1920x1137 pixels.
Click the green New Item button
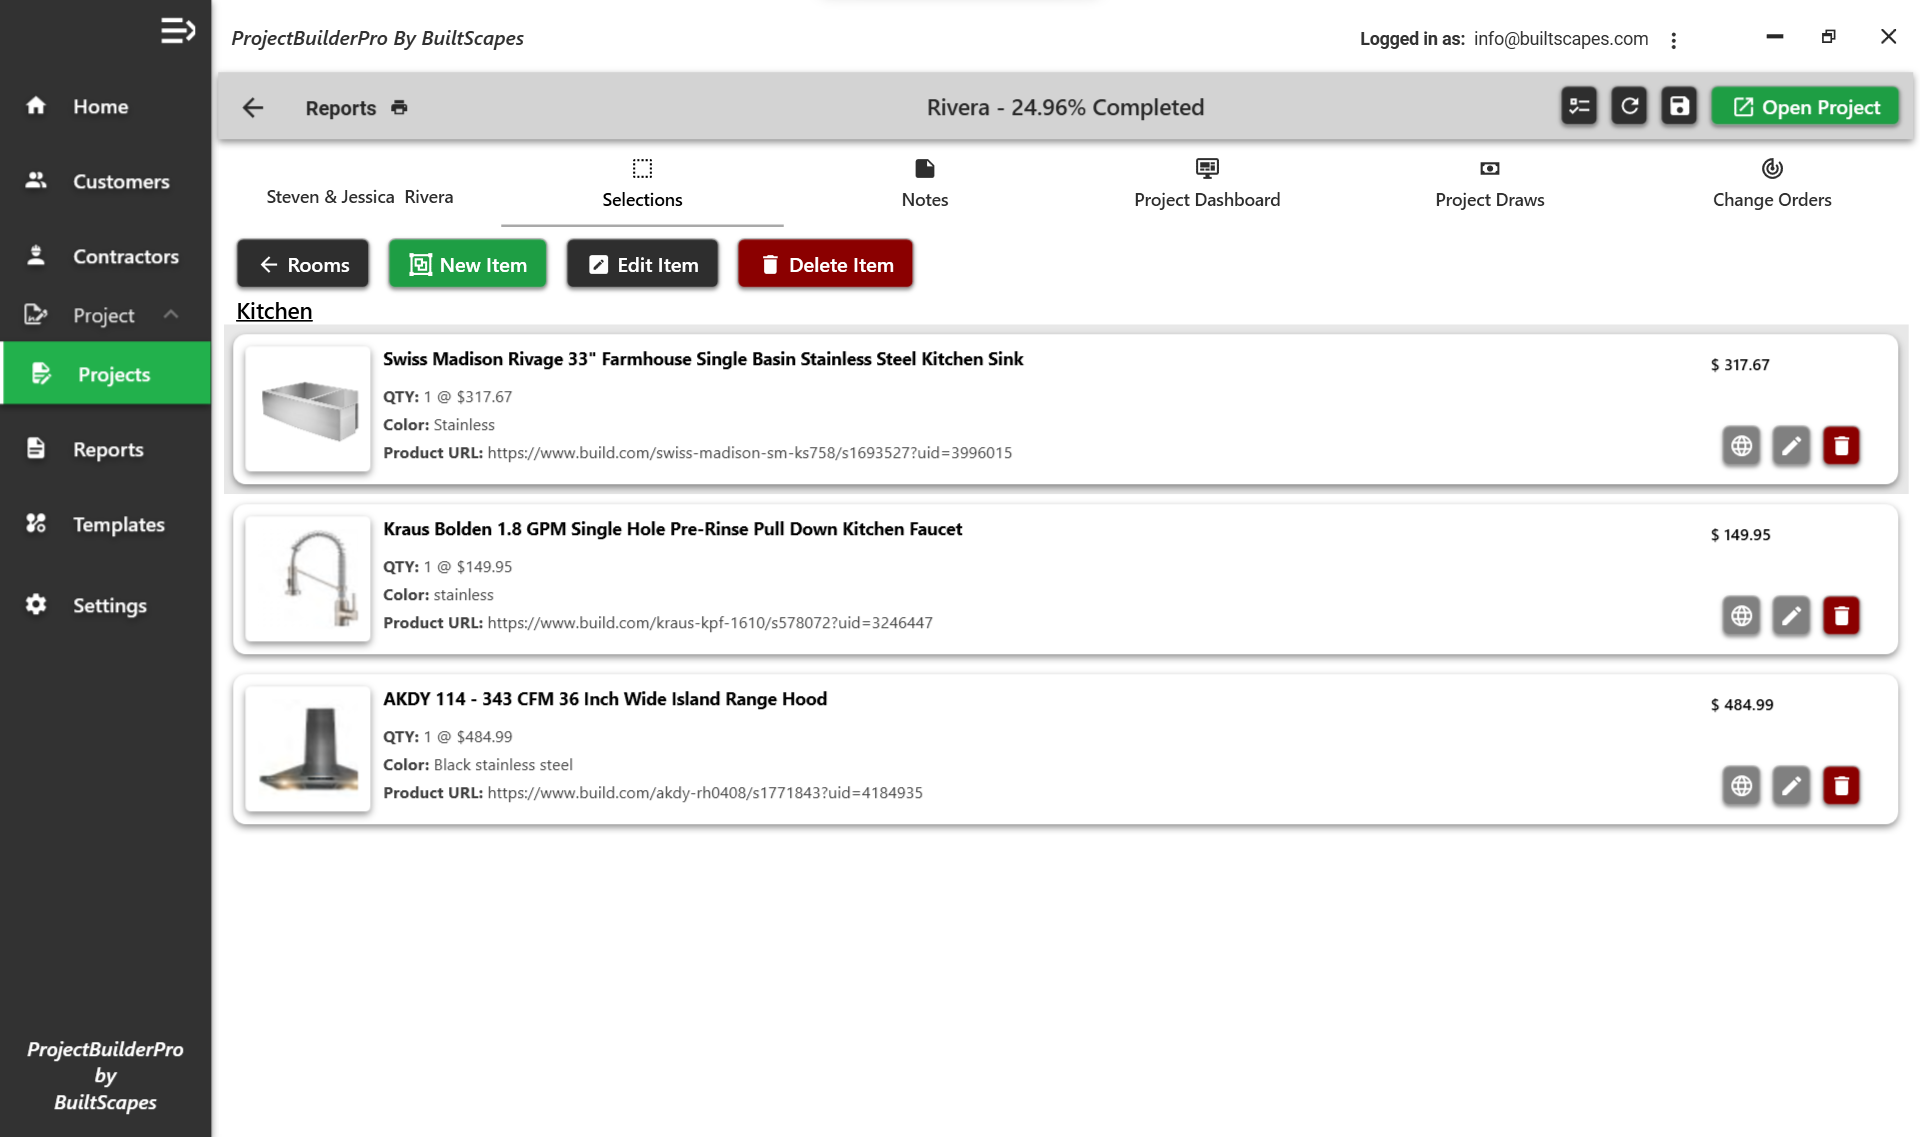click(468, 265)
